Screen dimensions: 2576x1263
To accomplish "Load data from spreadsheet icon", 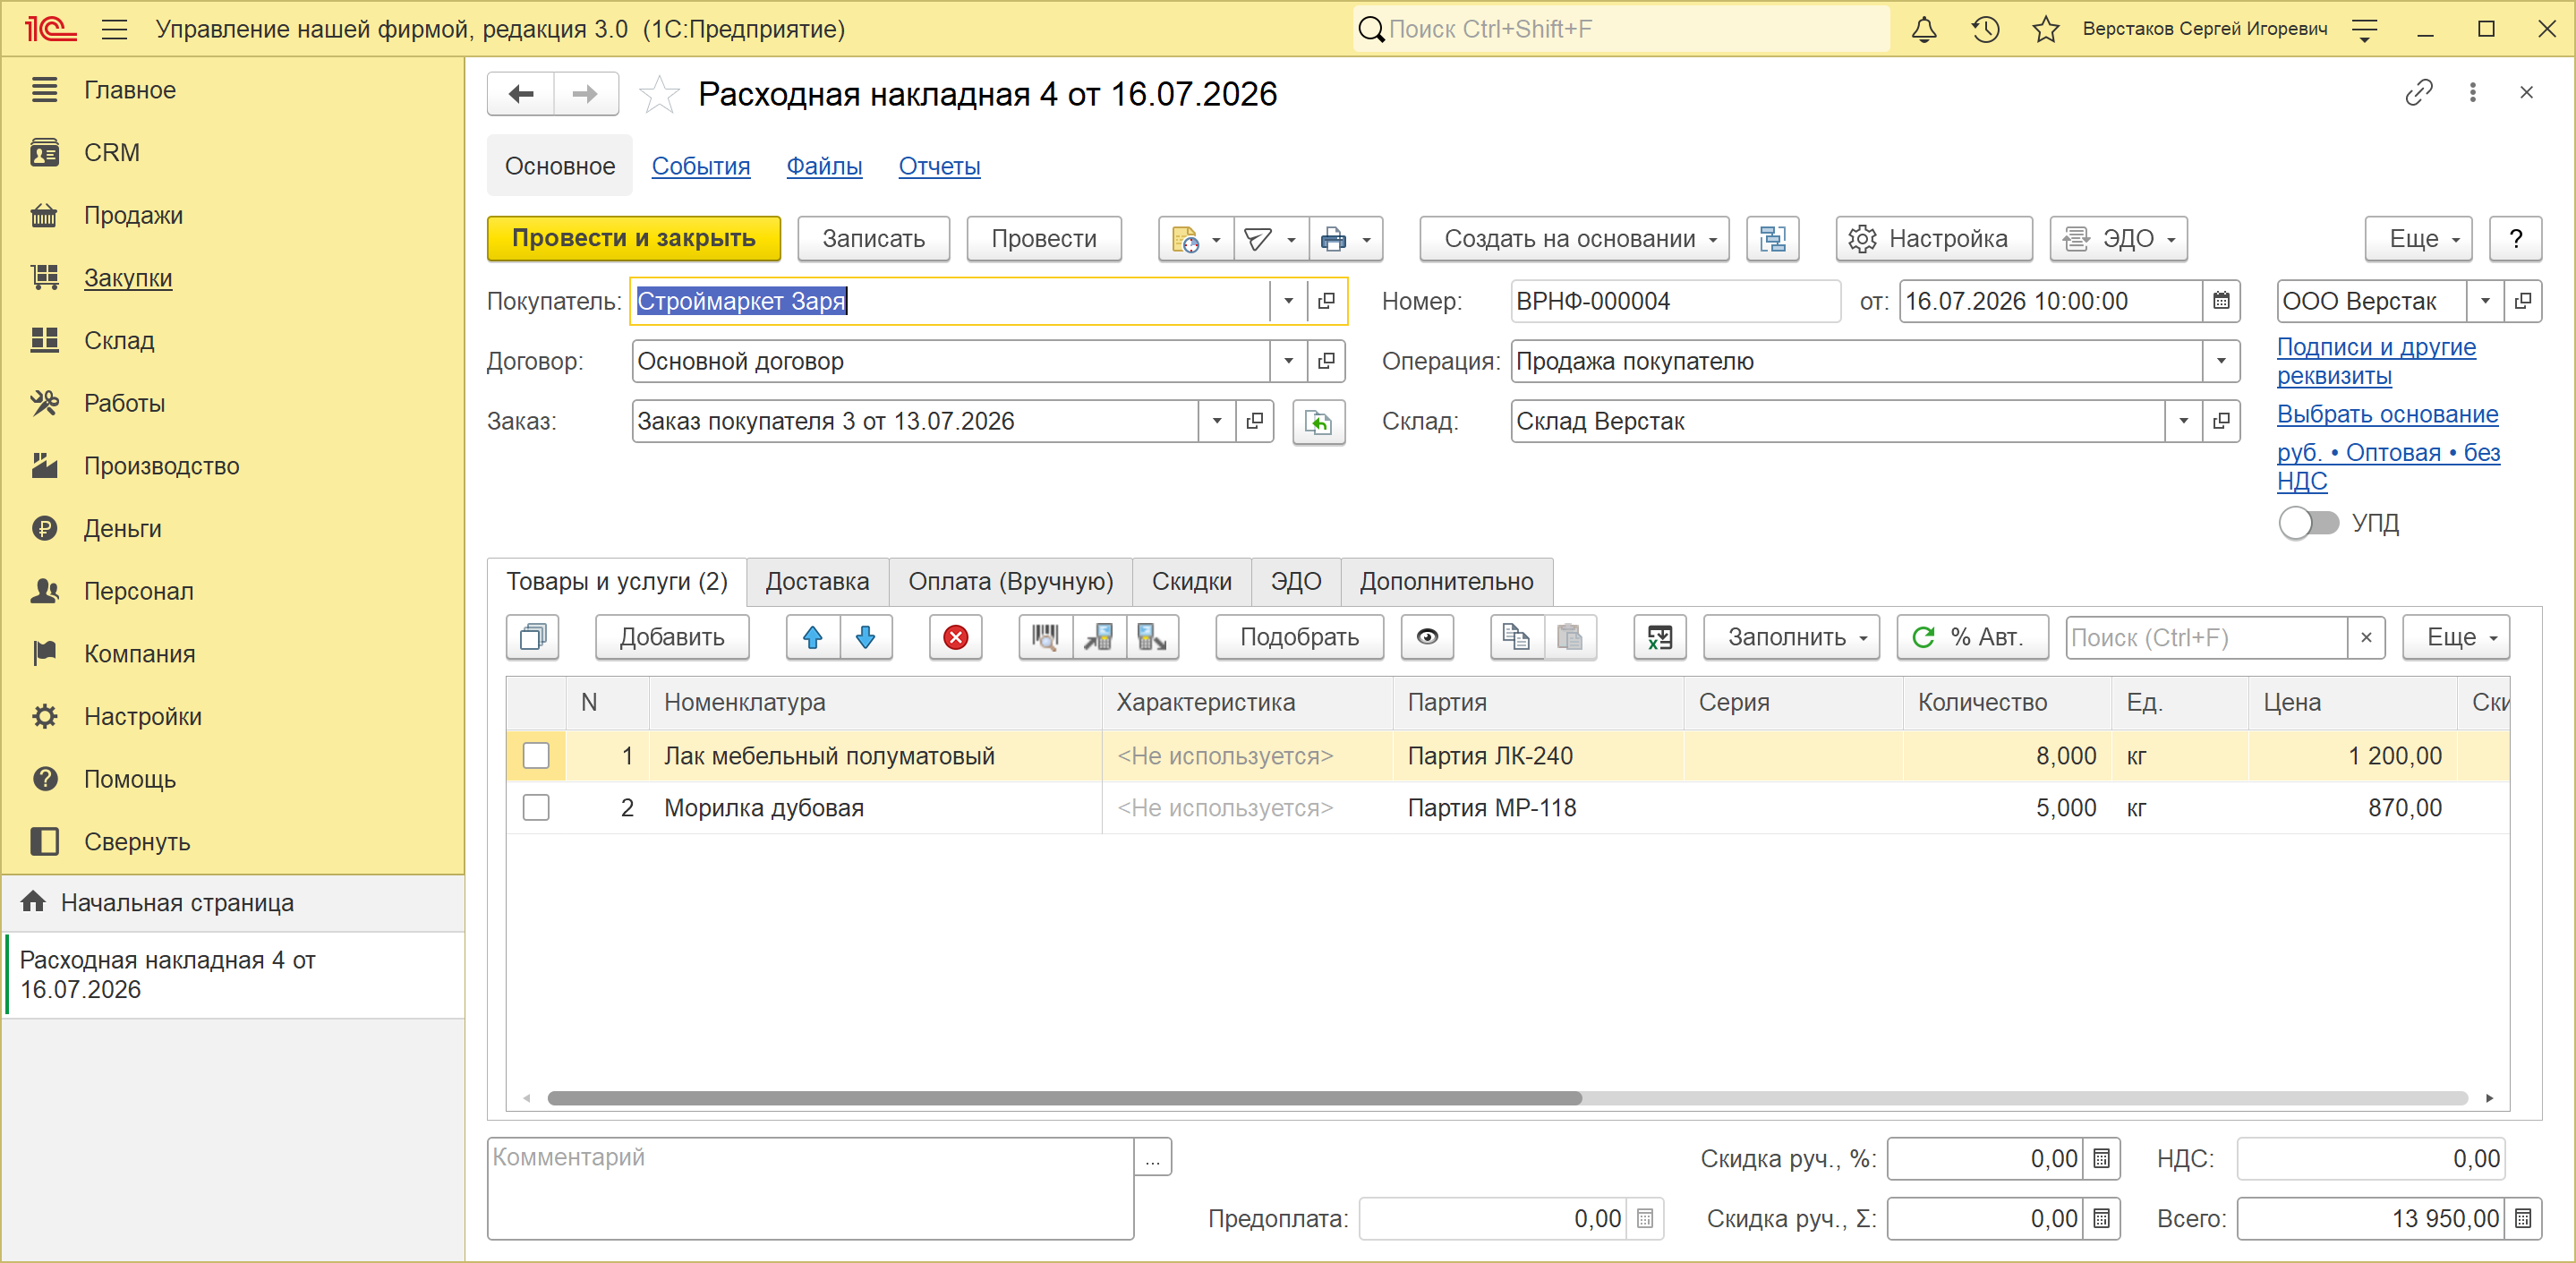I will 1659,637.
